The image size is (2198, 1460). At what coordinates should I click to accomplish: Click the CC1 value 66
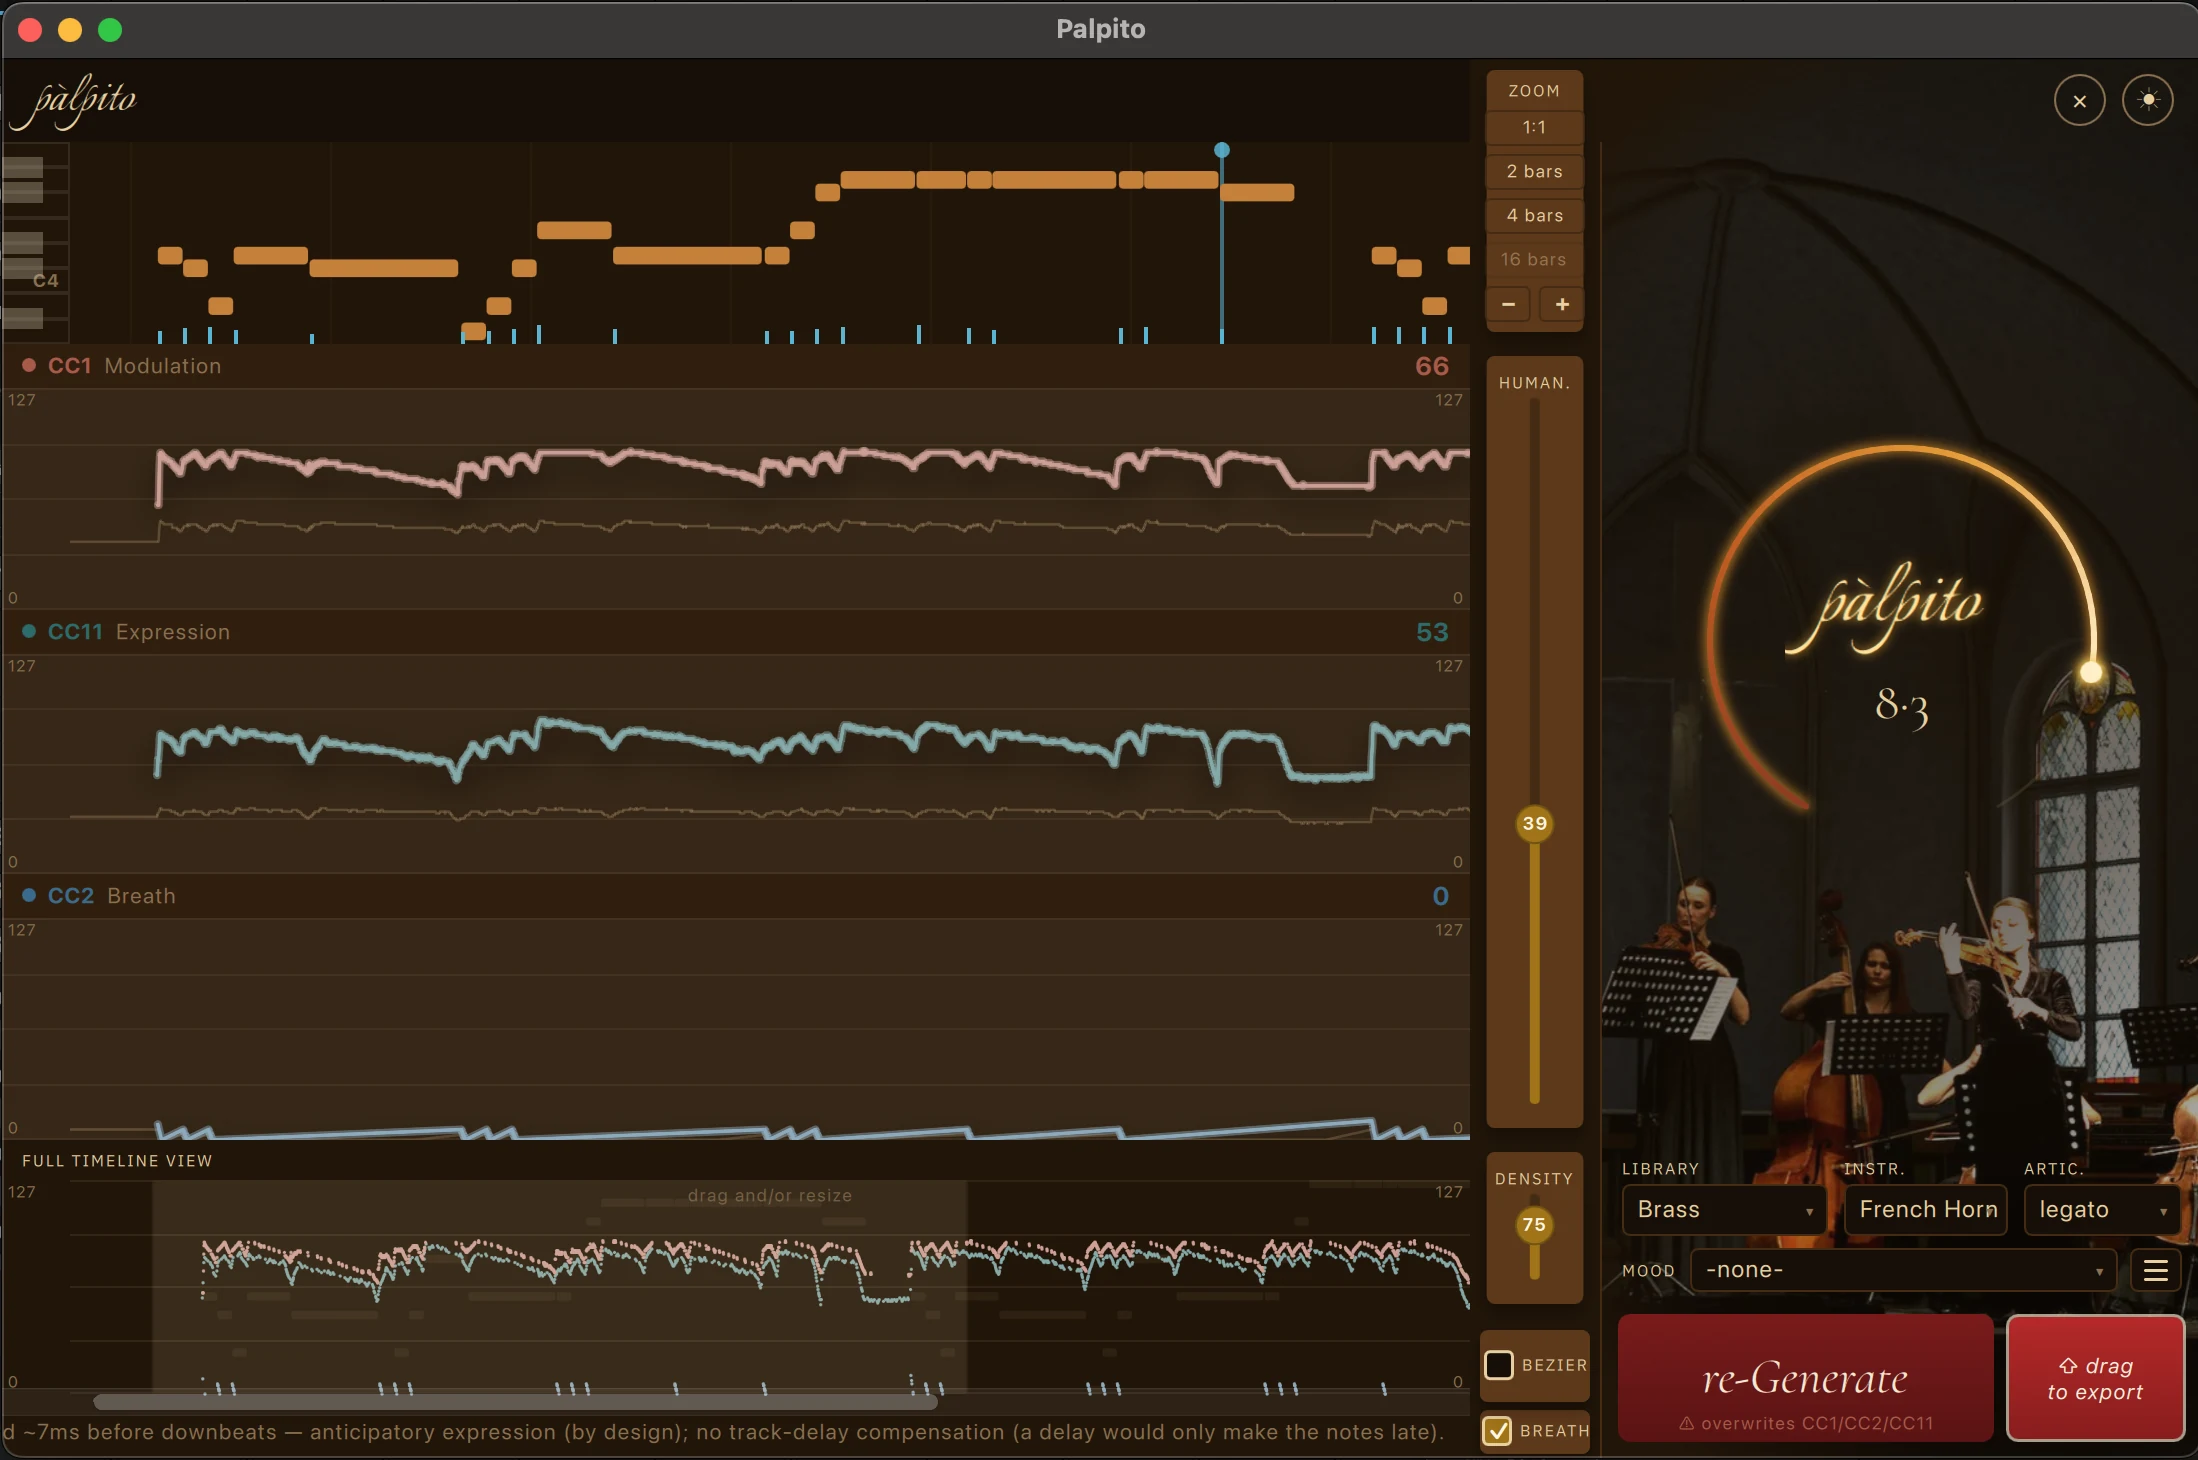[1432, 366]
